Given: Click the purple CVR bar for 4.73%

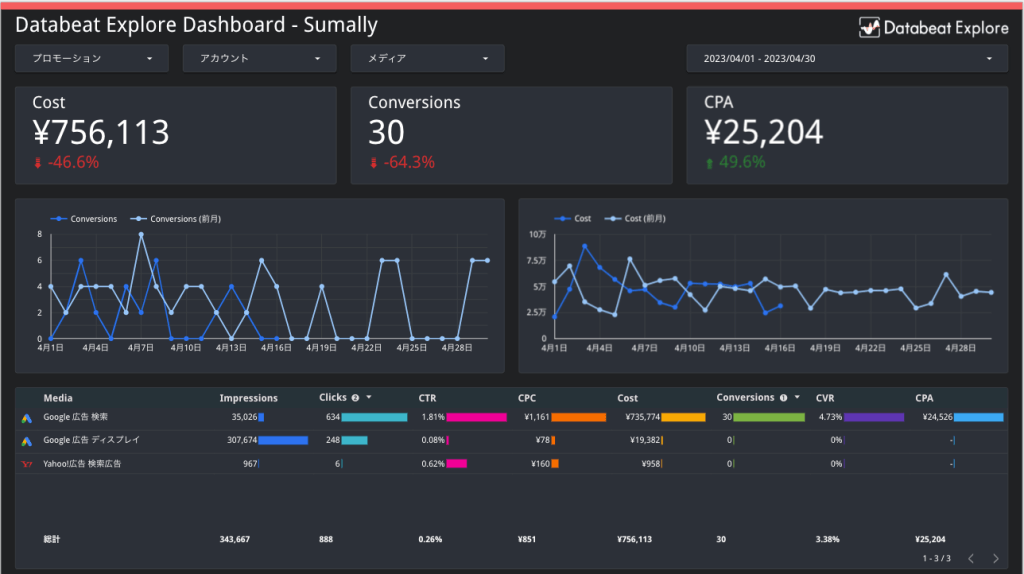Looking at the screenshot, I should pos(874,417).
